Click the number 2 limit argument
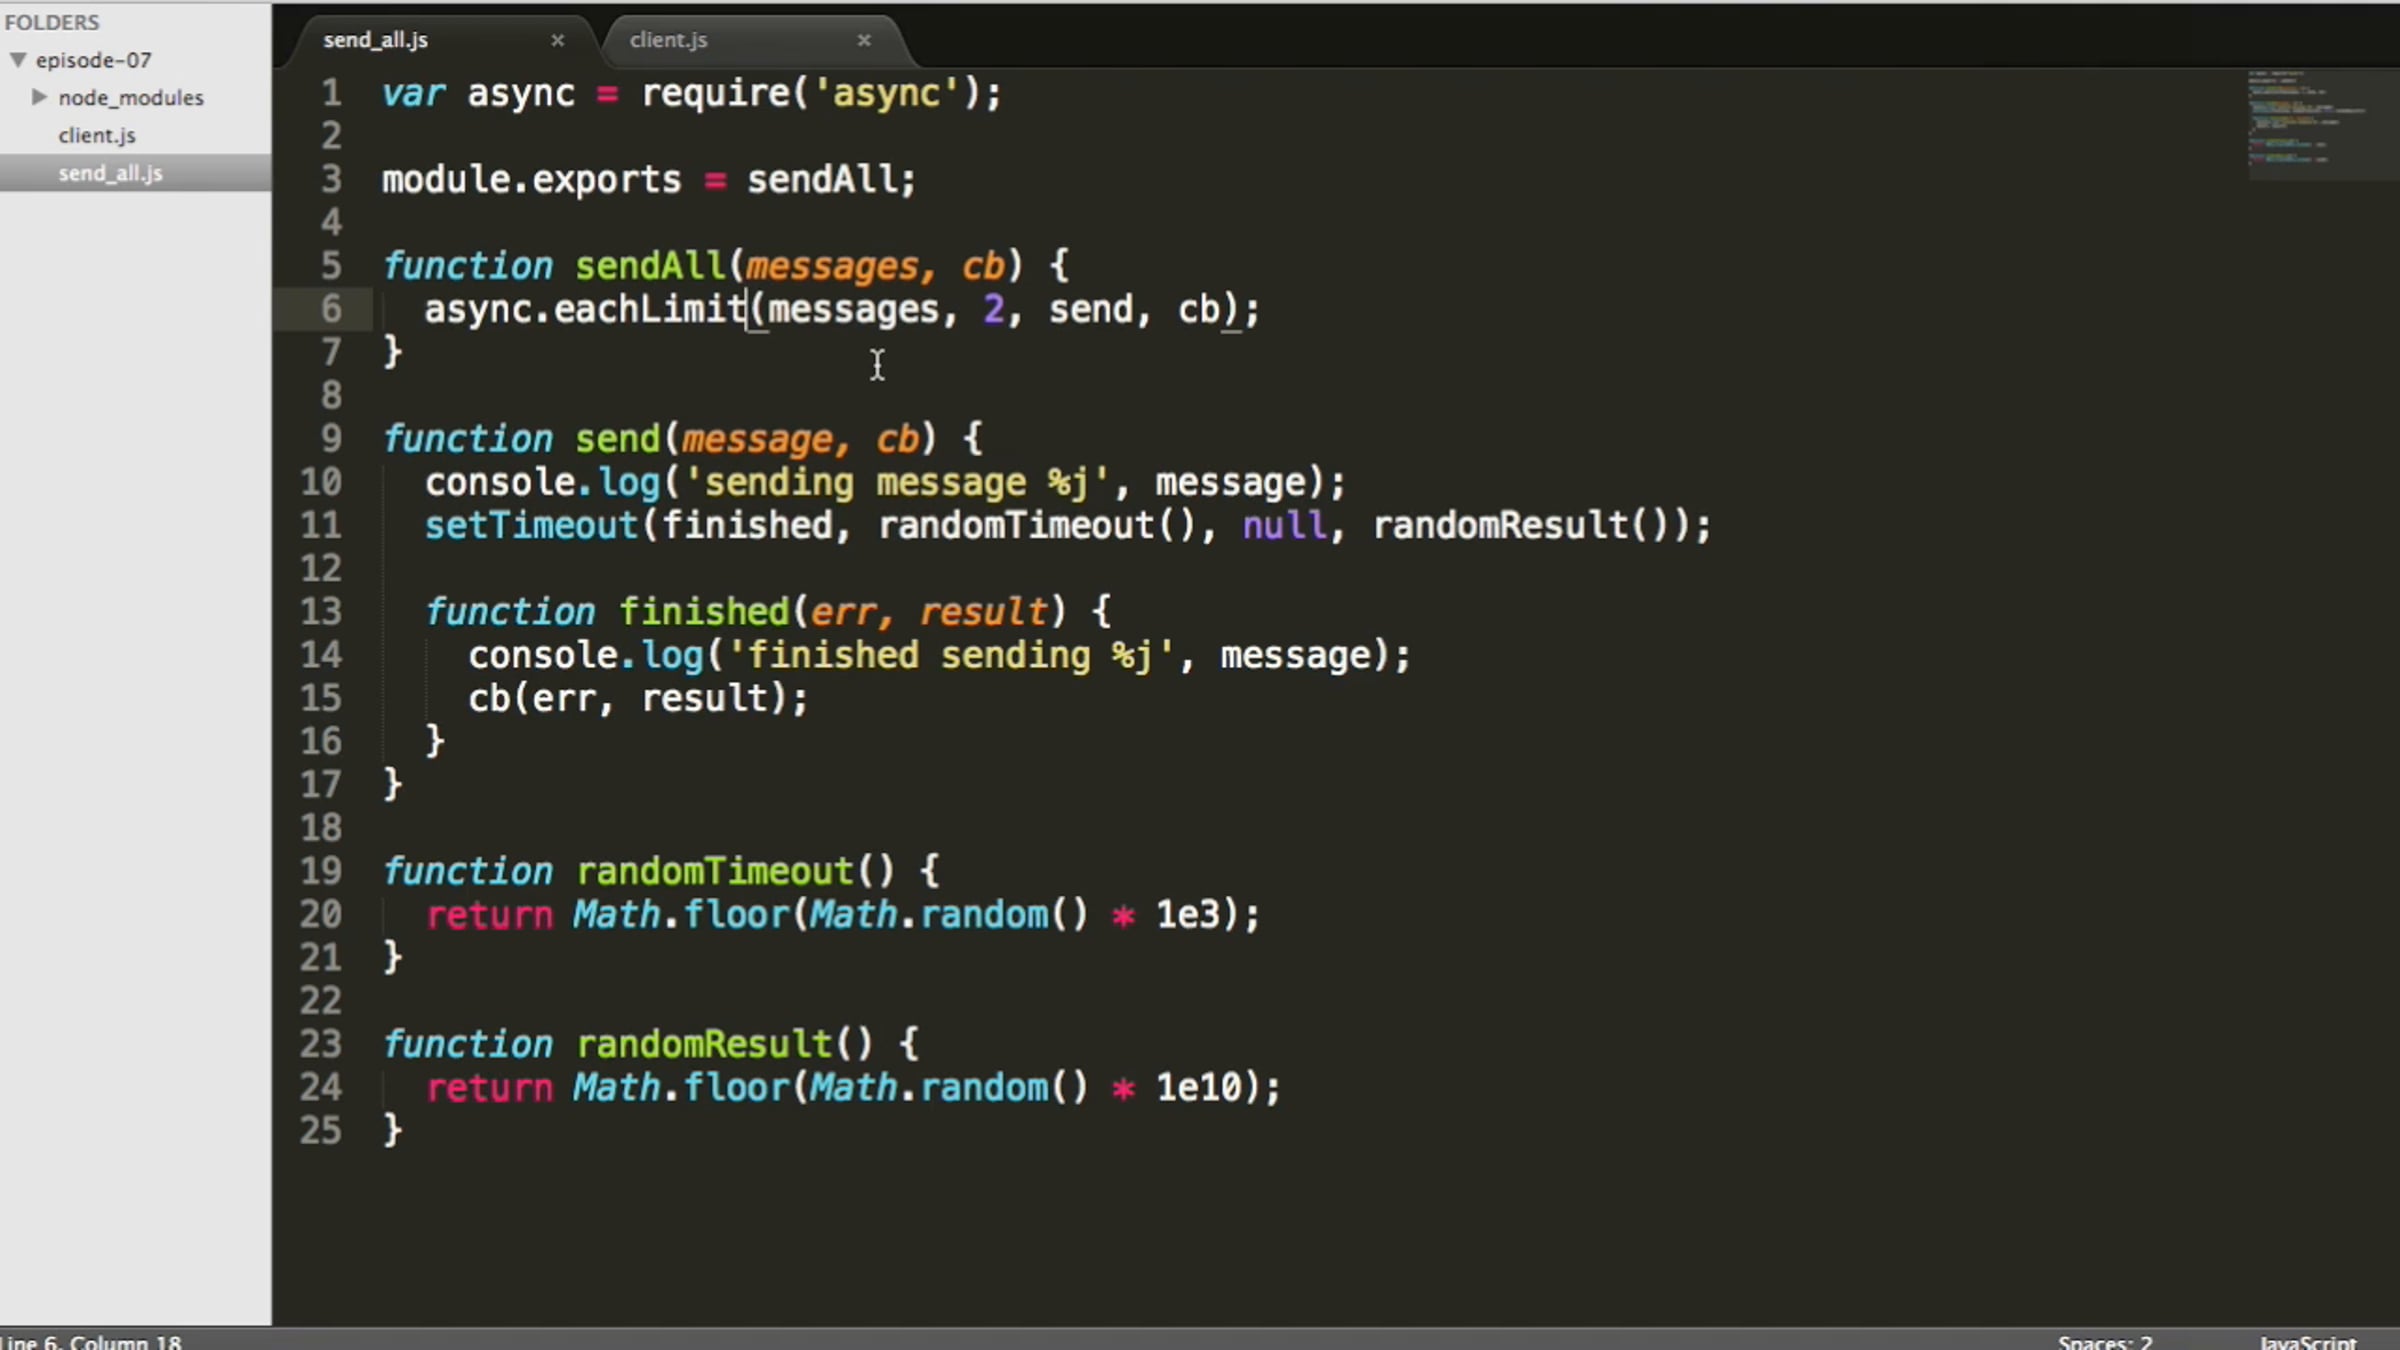Viewport: 2400px width, 1350px height. pyautogui.click(x=993, y=309)
